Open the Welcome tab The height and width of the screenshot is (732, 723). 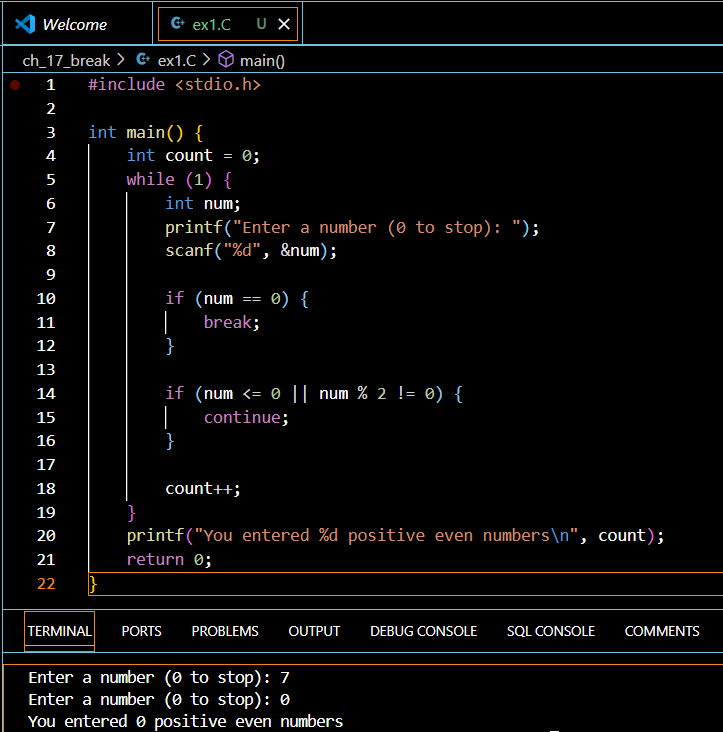[74, 24]
